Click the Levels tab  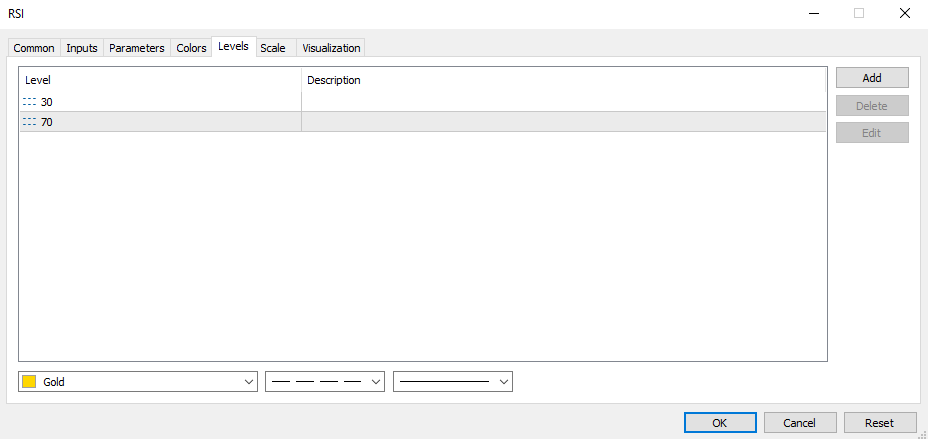click(233, 46)
